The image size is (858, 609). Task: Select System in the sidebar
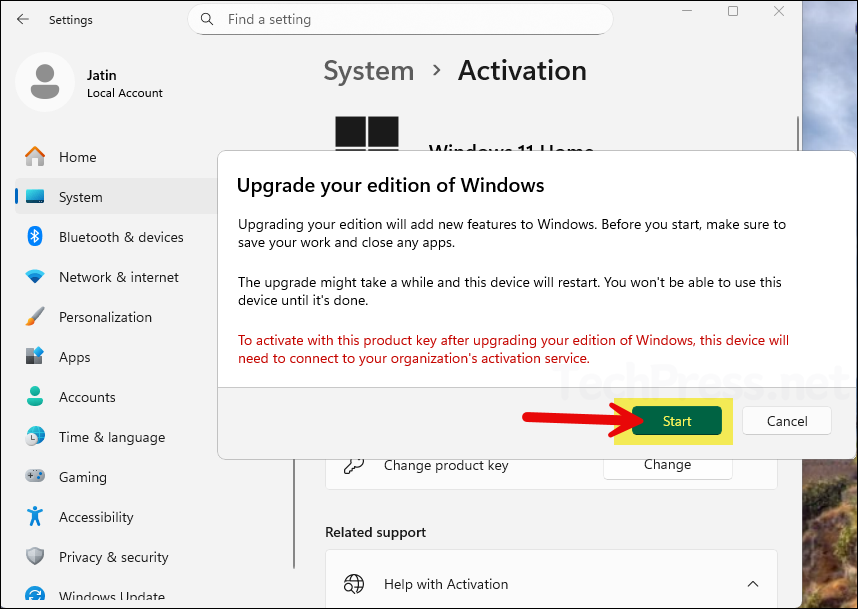click(x=118, y=197)
